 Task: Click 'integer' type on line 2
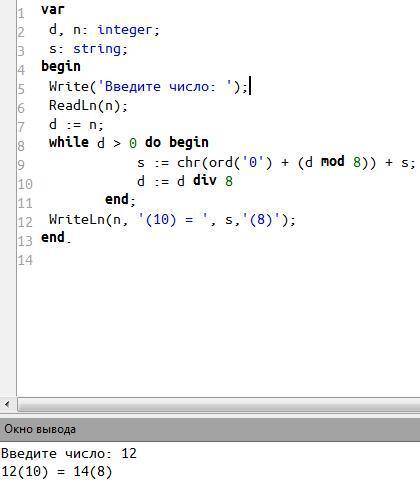125,30
